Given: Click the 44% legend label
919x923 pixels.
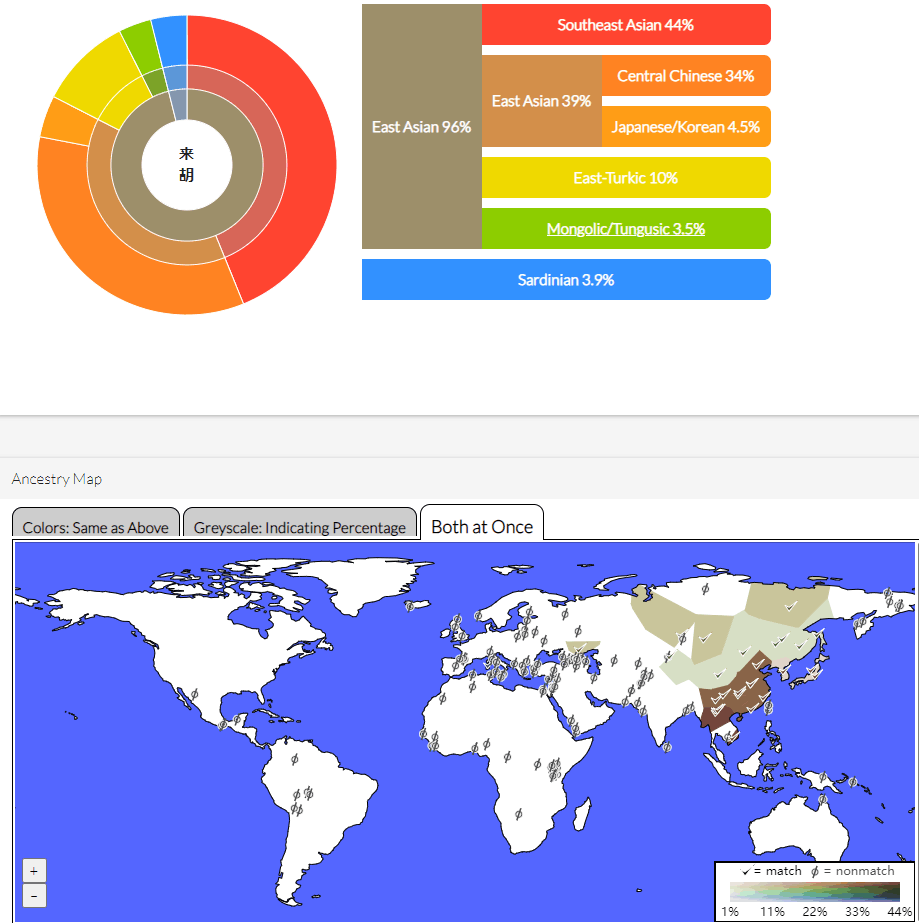Looking at the screenshot, I should pos(899,911).
